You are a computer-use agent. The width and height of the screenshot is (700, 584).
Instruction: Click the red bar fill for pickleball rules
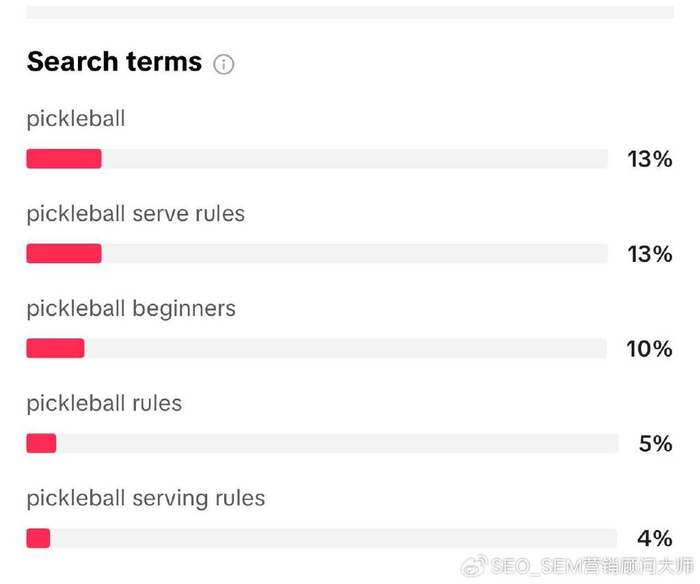(41, 443)
